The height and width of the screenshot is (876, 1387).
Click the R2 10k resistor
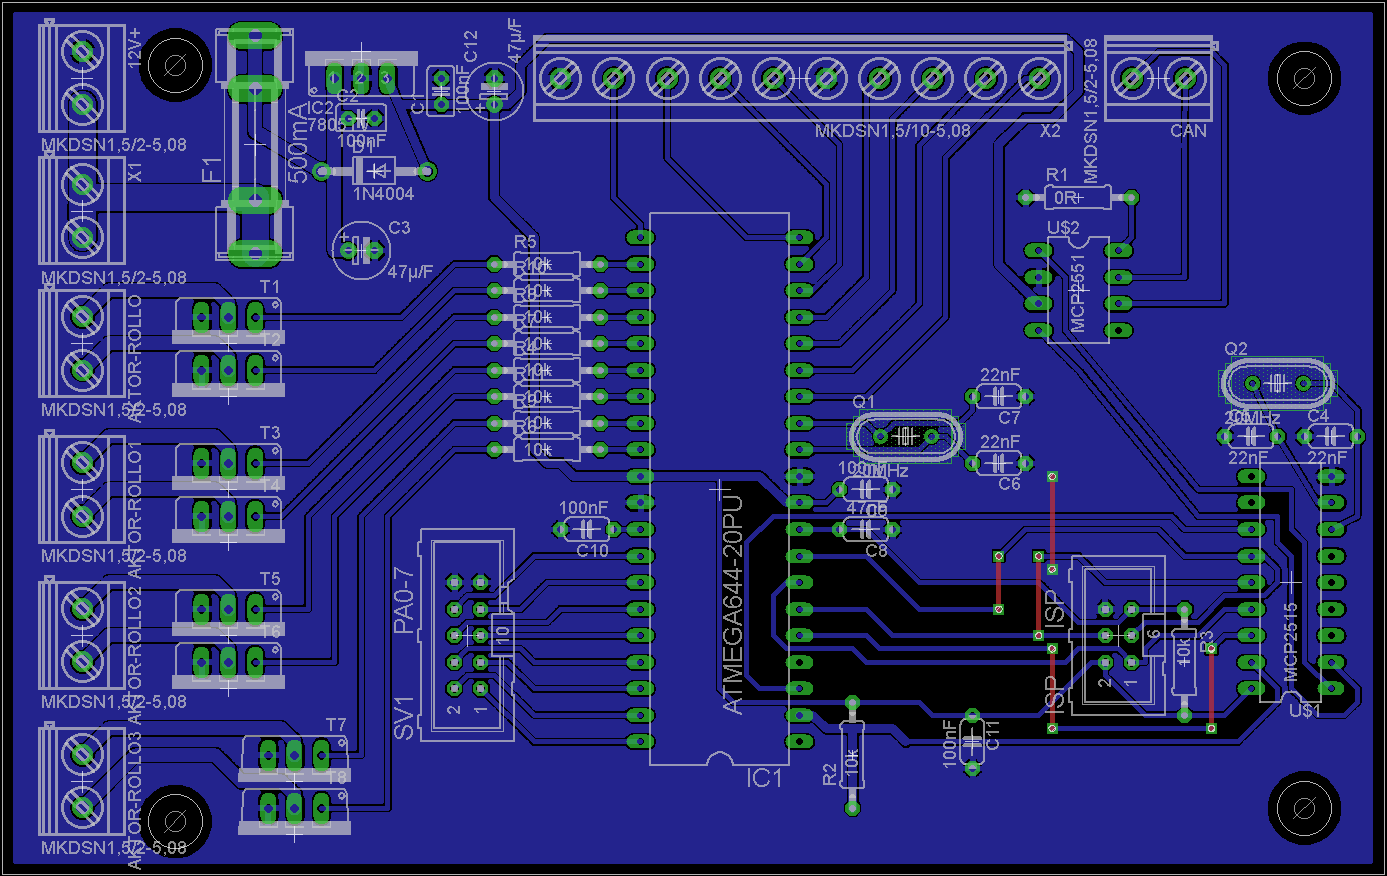click(x=852, y=757)
